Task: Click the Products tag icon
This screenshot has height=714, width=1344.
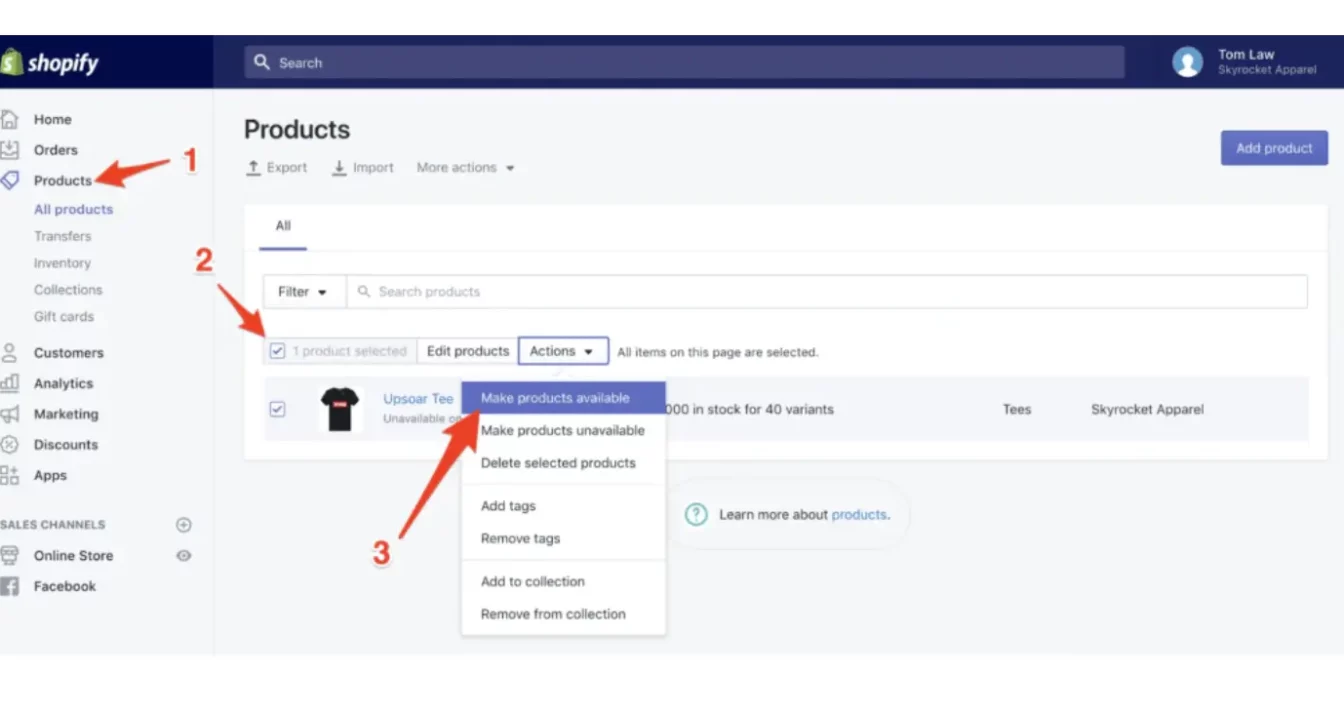Action: point(9,181)
